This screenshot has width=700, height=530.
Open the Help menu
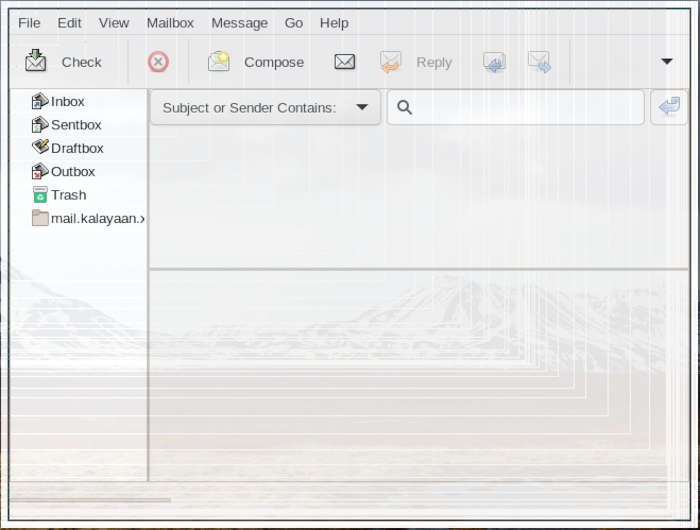(334, 23)
